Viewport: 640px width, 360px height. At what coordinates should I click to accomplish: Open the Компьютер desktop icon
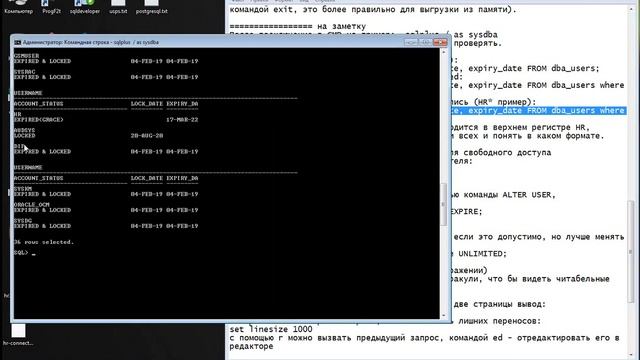pos(18,7)
